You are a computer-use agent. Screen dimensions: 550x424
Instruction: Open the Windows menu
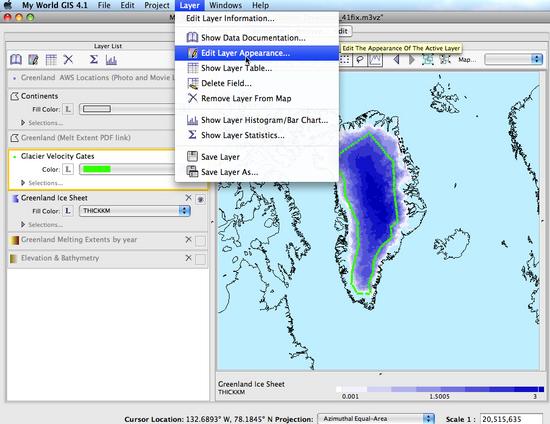point(225,5)
